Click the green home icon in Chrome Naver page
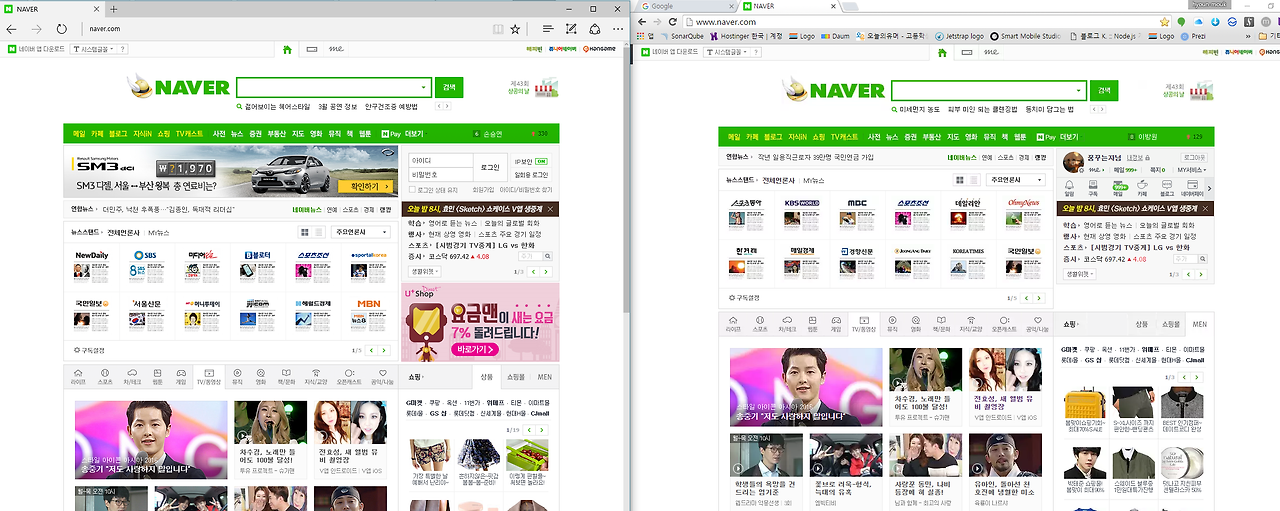Screen dimensions: 1280x511 943,52
